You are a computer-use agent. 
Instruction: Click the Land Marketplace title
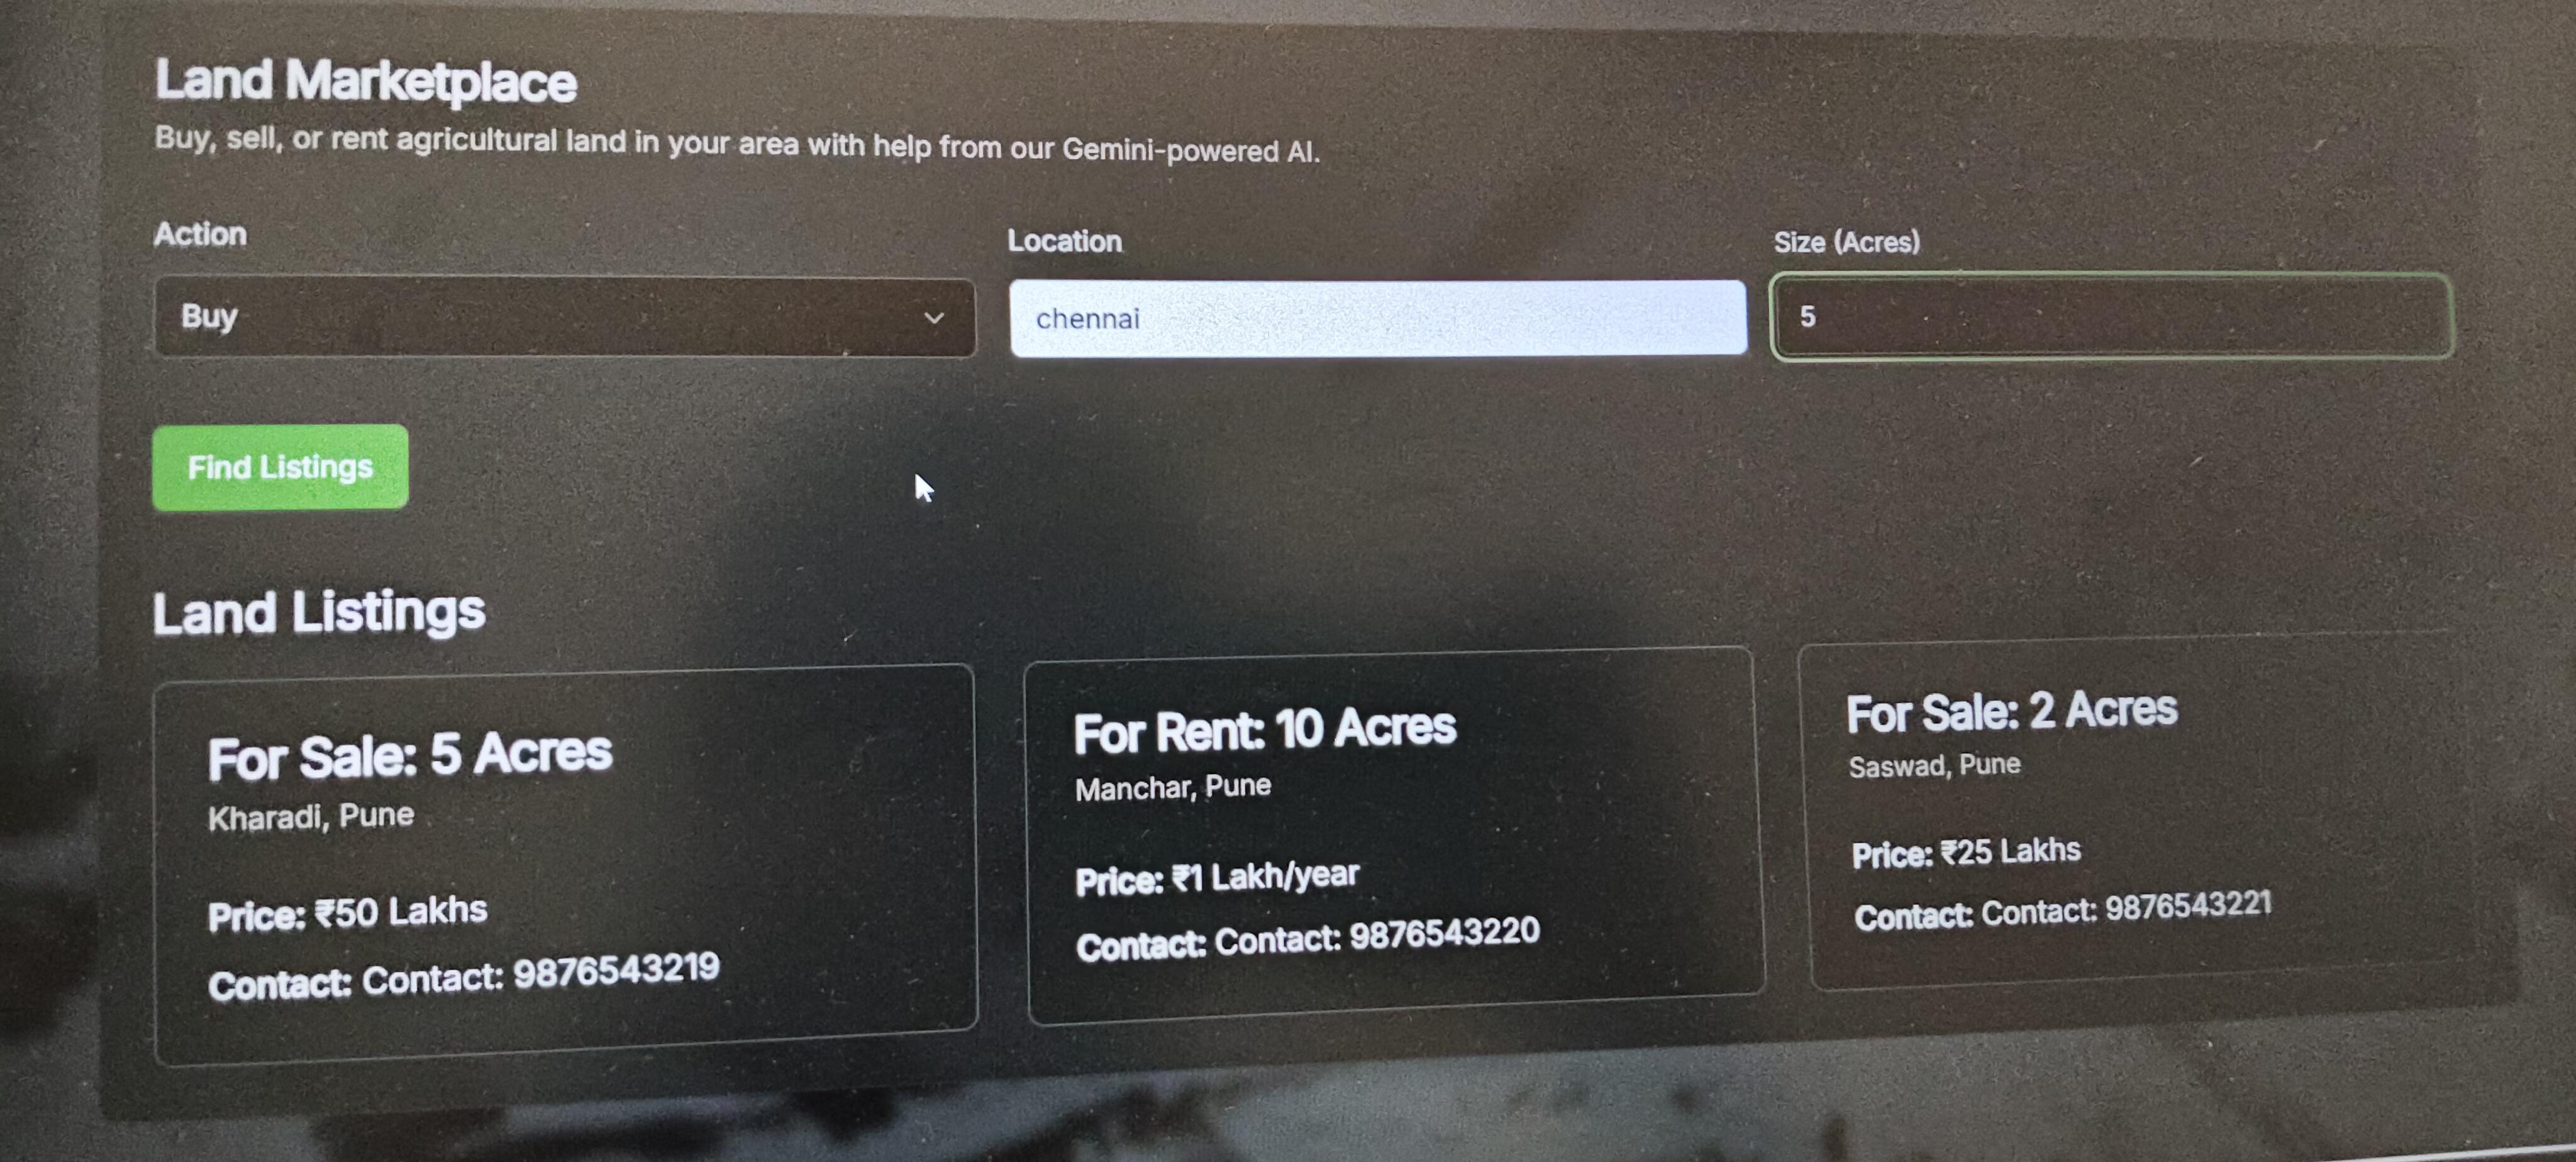click(365, 80)
